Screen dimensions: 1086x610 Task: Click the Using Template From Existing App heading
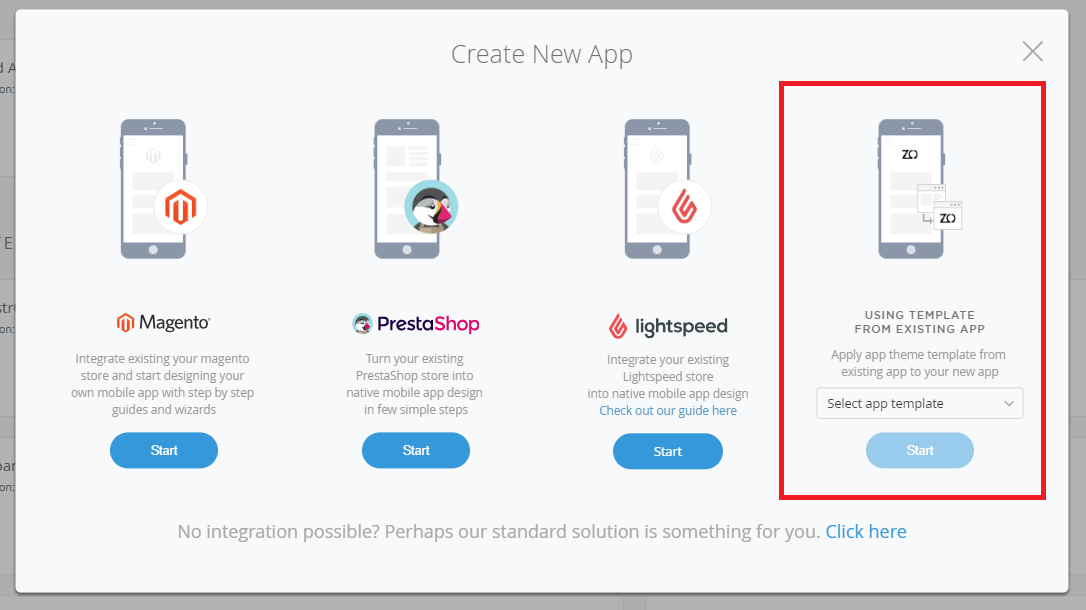click(x=920, y=322)
